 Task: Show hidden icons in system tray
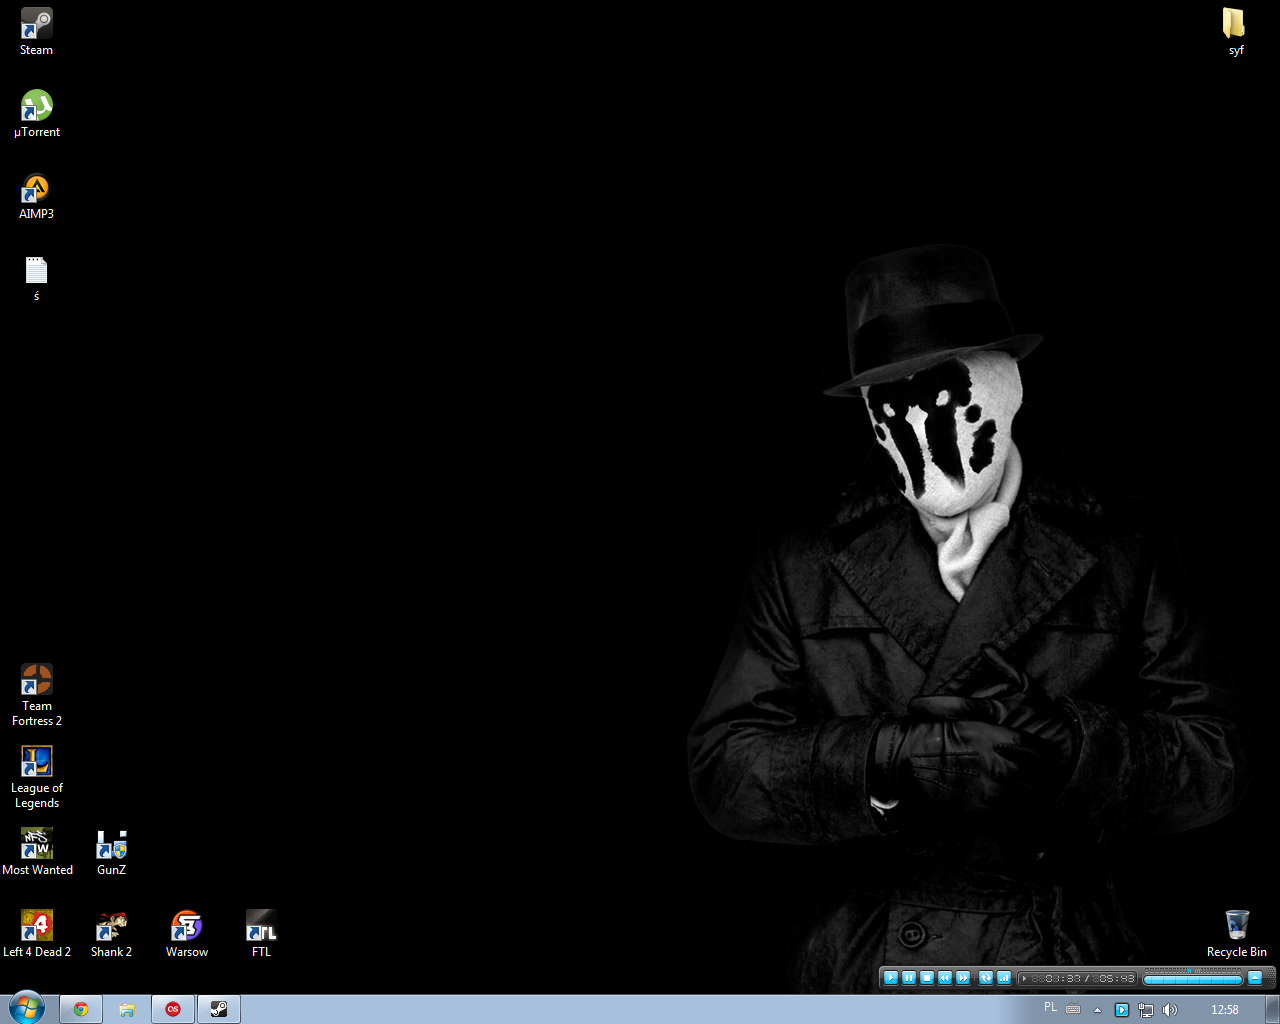[1097, 1010]
